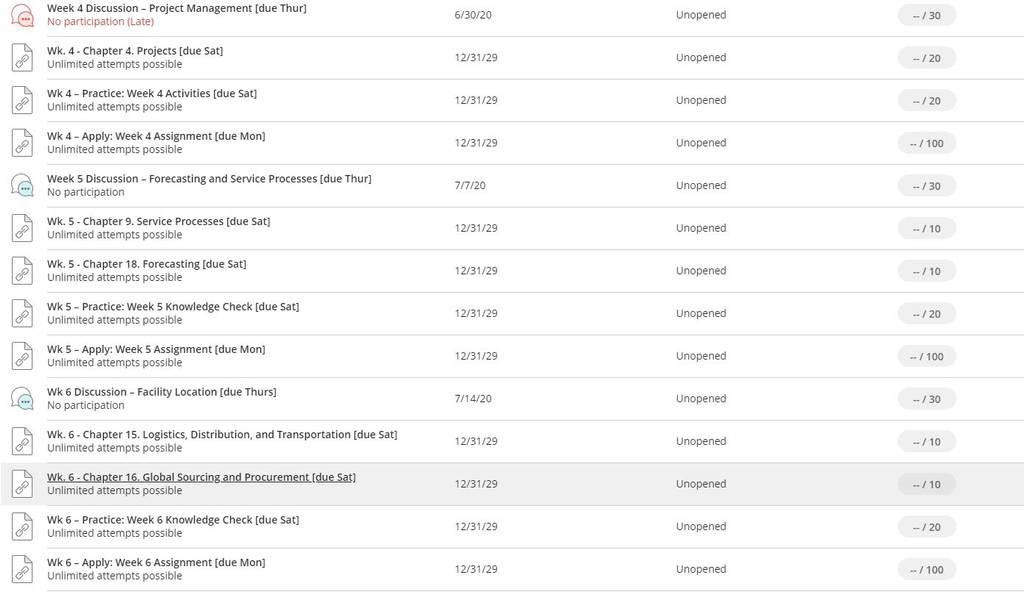Image resolution: width=1024 pixels, height=595 pixels.
Task: Click Unopened status for Wk 5 Apply Assignment
Action: tap(701, 356)
